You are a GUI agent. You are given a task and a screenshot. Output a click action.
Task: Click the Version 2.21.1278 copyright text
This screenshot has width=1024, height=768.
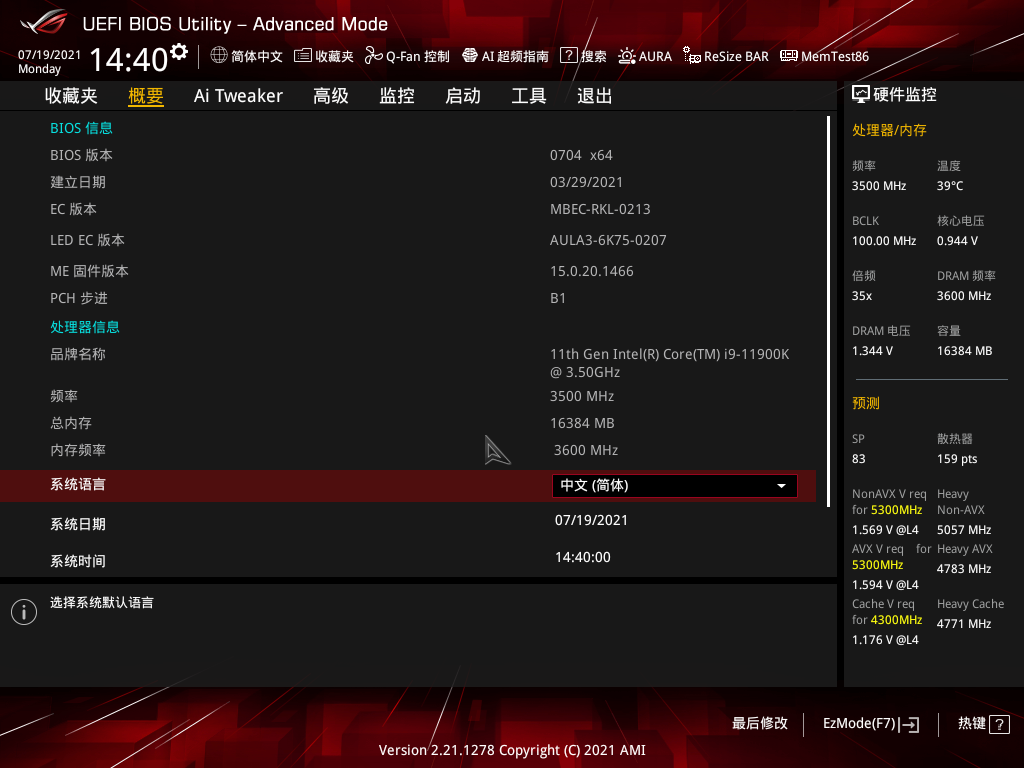tap(512, 750)
